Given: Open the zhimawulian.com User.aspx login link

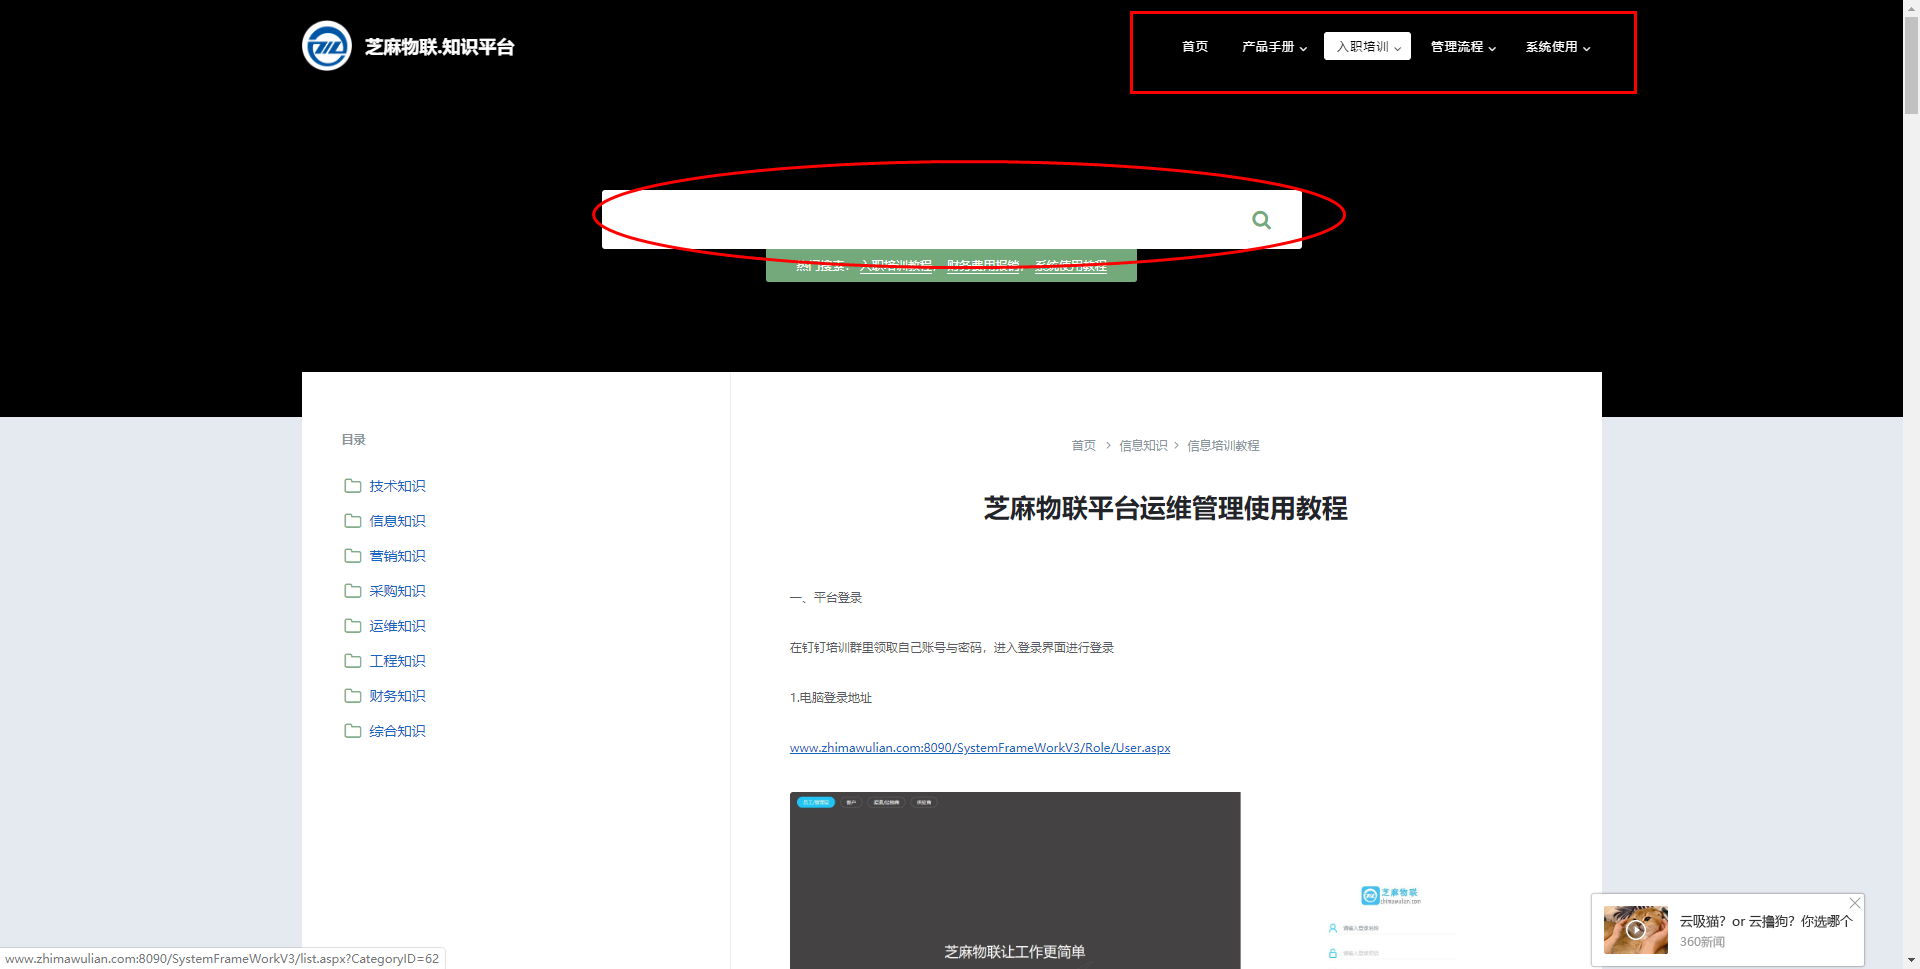Looking at the screenshot, I should tap(979, 748).
